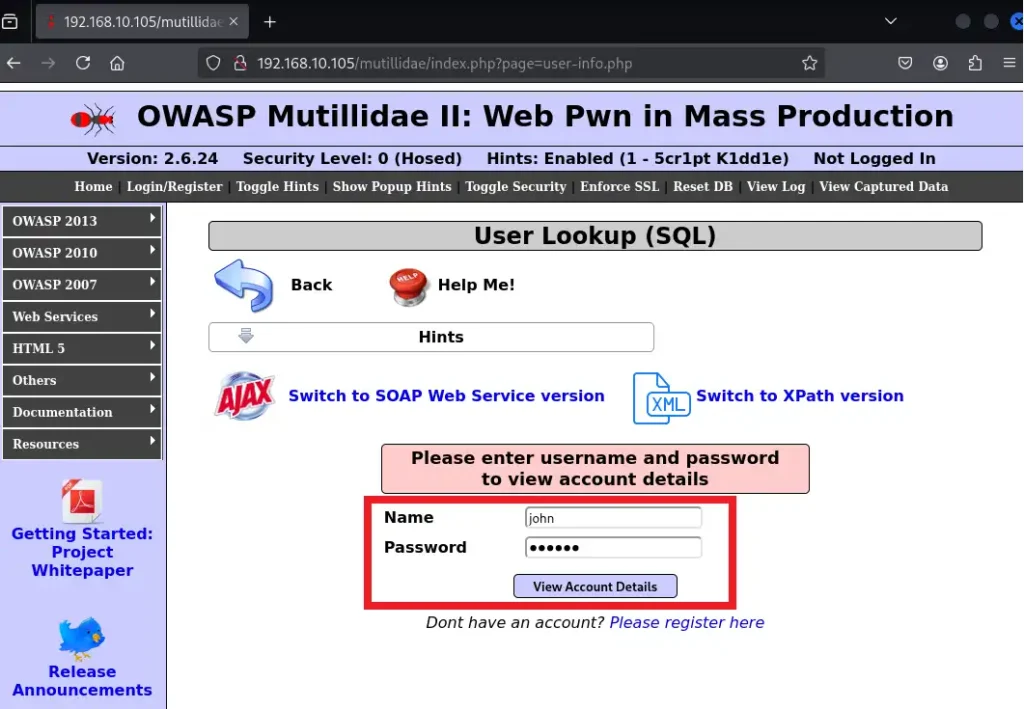Expand the Web Services menu

pyautogui.click(x=82, y=317)
